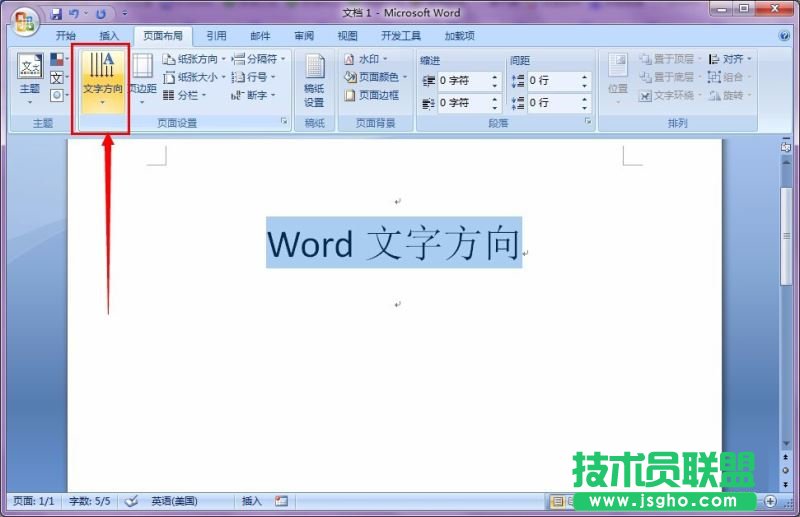This screenshot has width=800, height=517.
Task: Open Breaks (分隔符) menu
Action: pos(258,59)
